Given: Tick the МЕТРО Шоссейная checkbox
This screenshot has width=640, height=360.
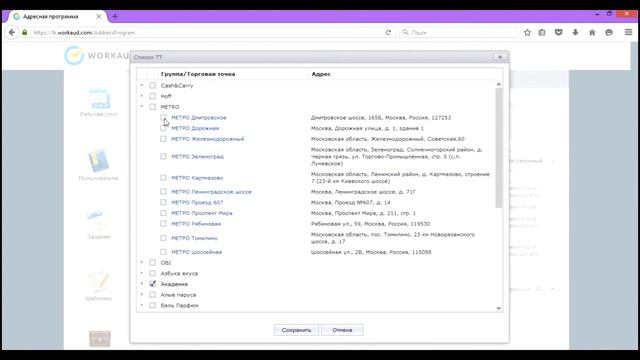Looking at the screenshot, I should (163, 252).
